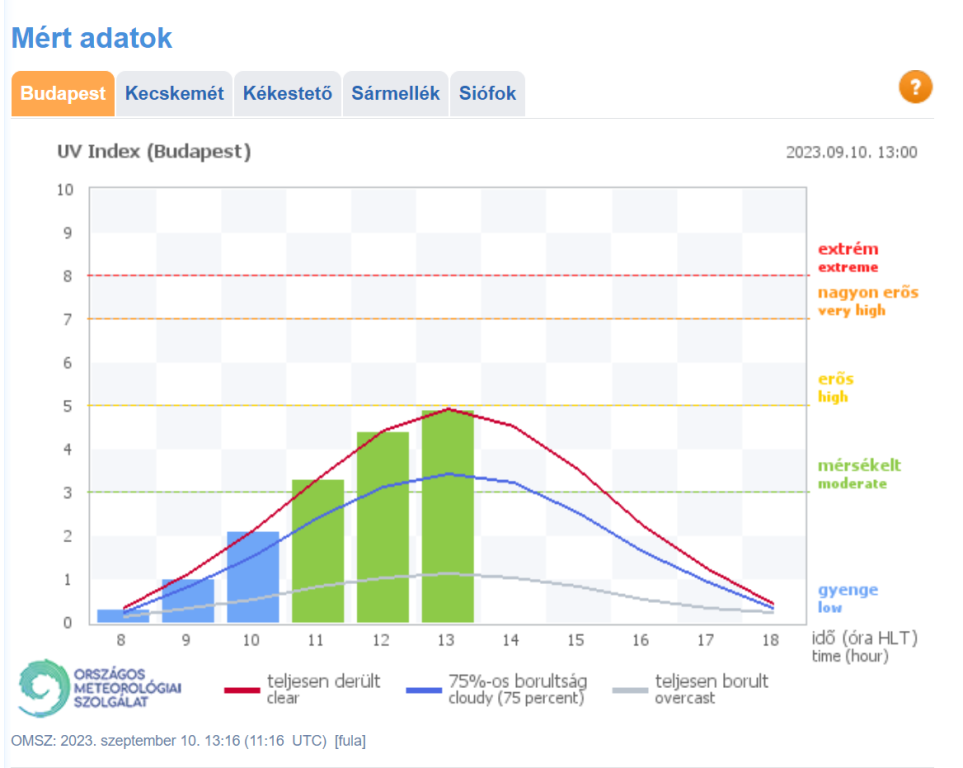Switch to the Sármellék tab
This screenshot has height=768, width=963.
pyautogui.click(x=395, y=94)
